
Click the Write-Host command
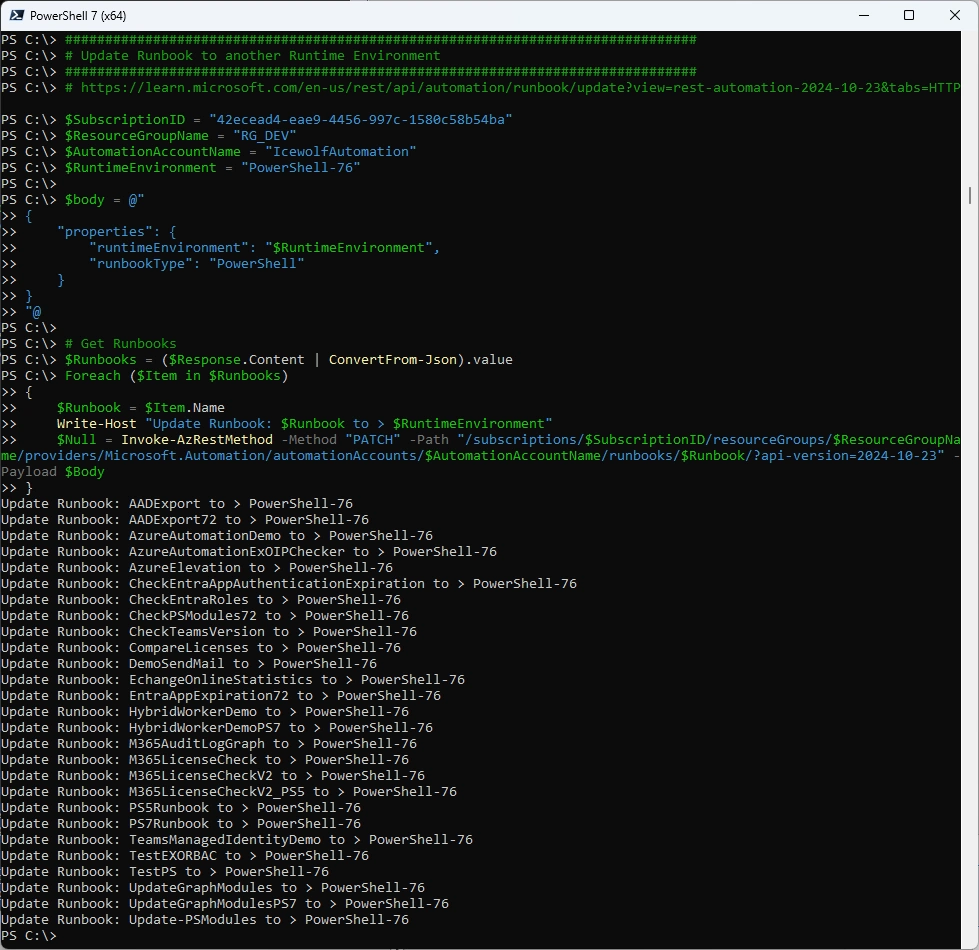click(x=96, y=424)
